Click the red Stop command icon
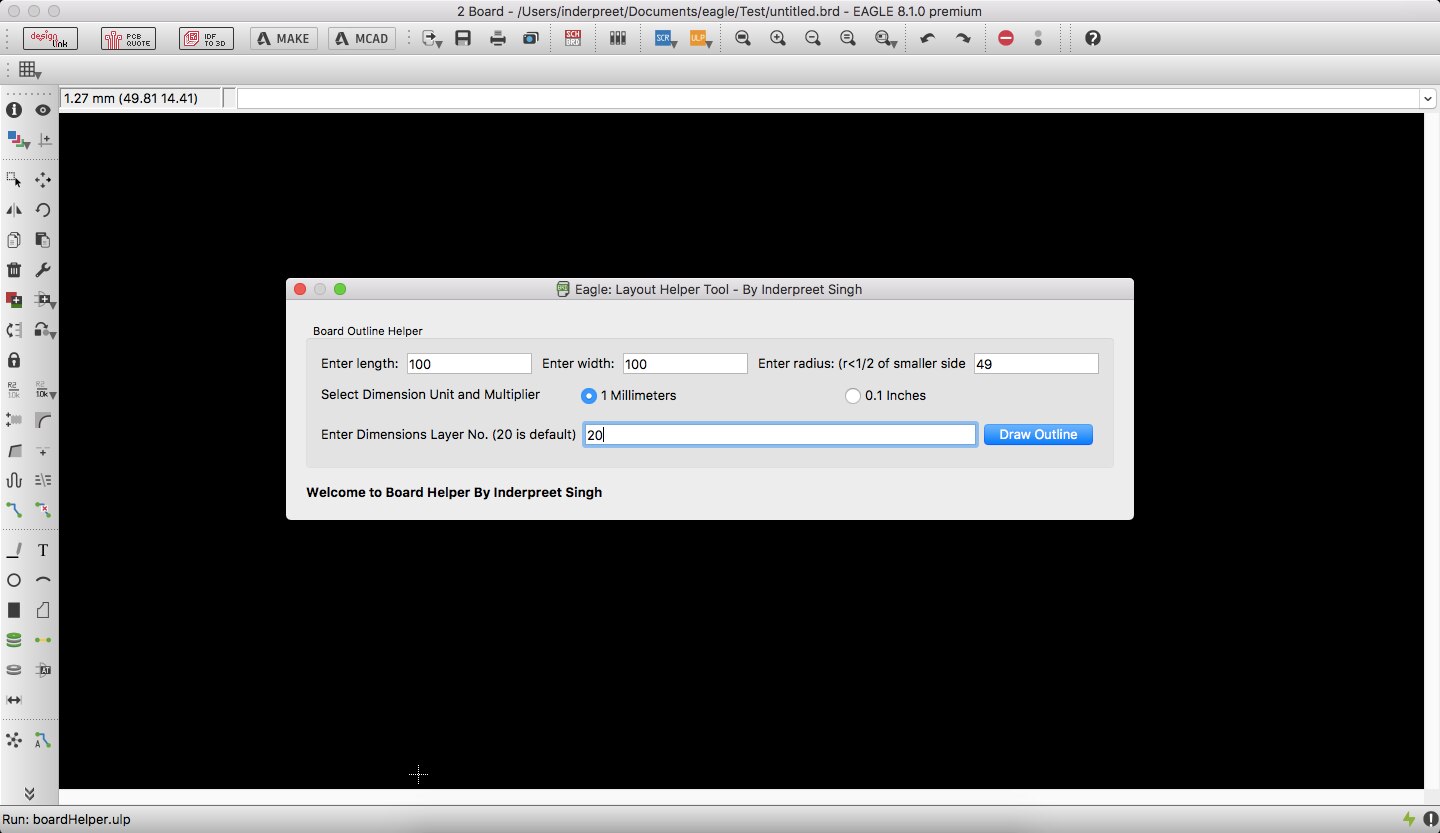This screenshot has width=1440, height=833. (x=1006, y=38)
